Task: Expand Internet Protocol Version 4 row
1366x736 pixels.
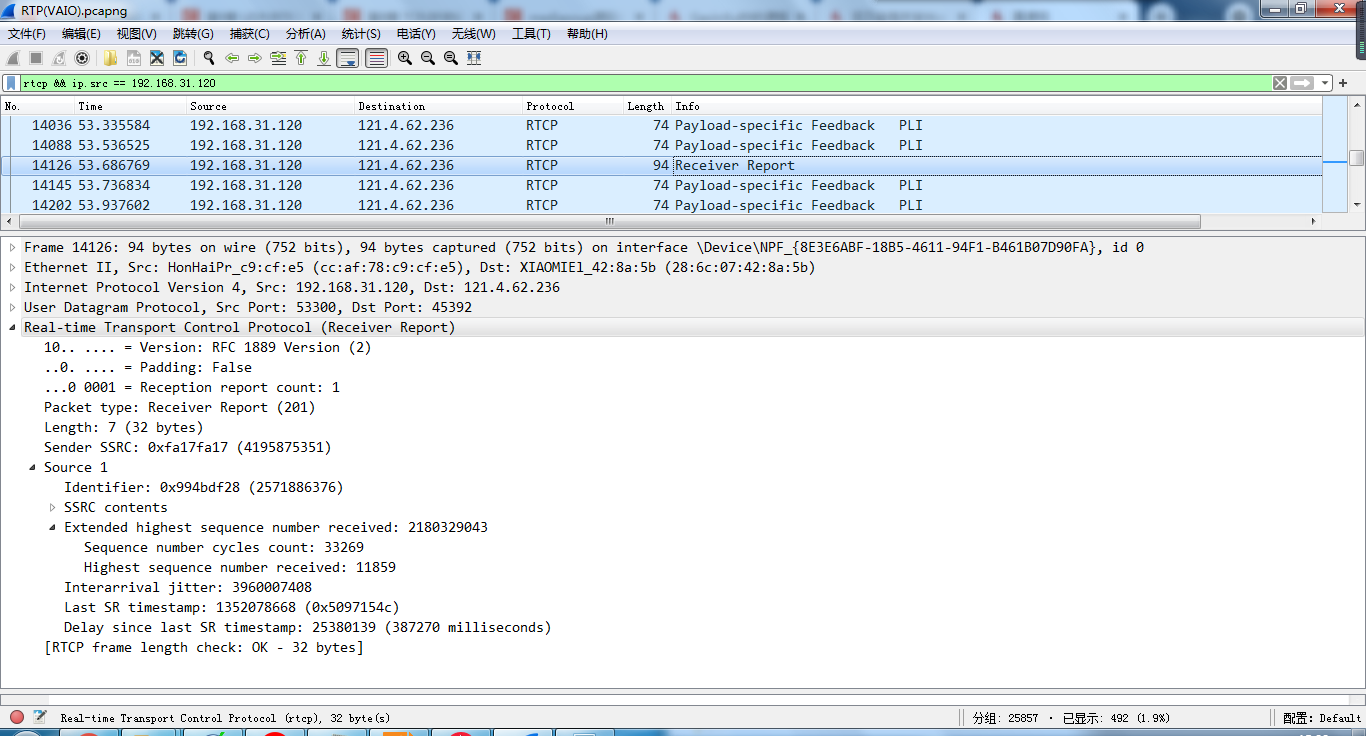Action: coord(12,287)
